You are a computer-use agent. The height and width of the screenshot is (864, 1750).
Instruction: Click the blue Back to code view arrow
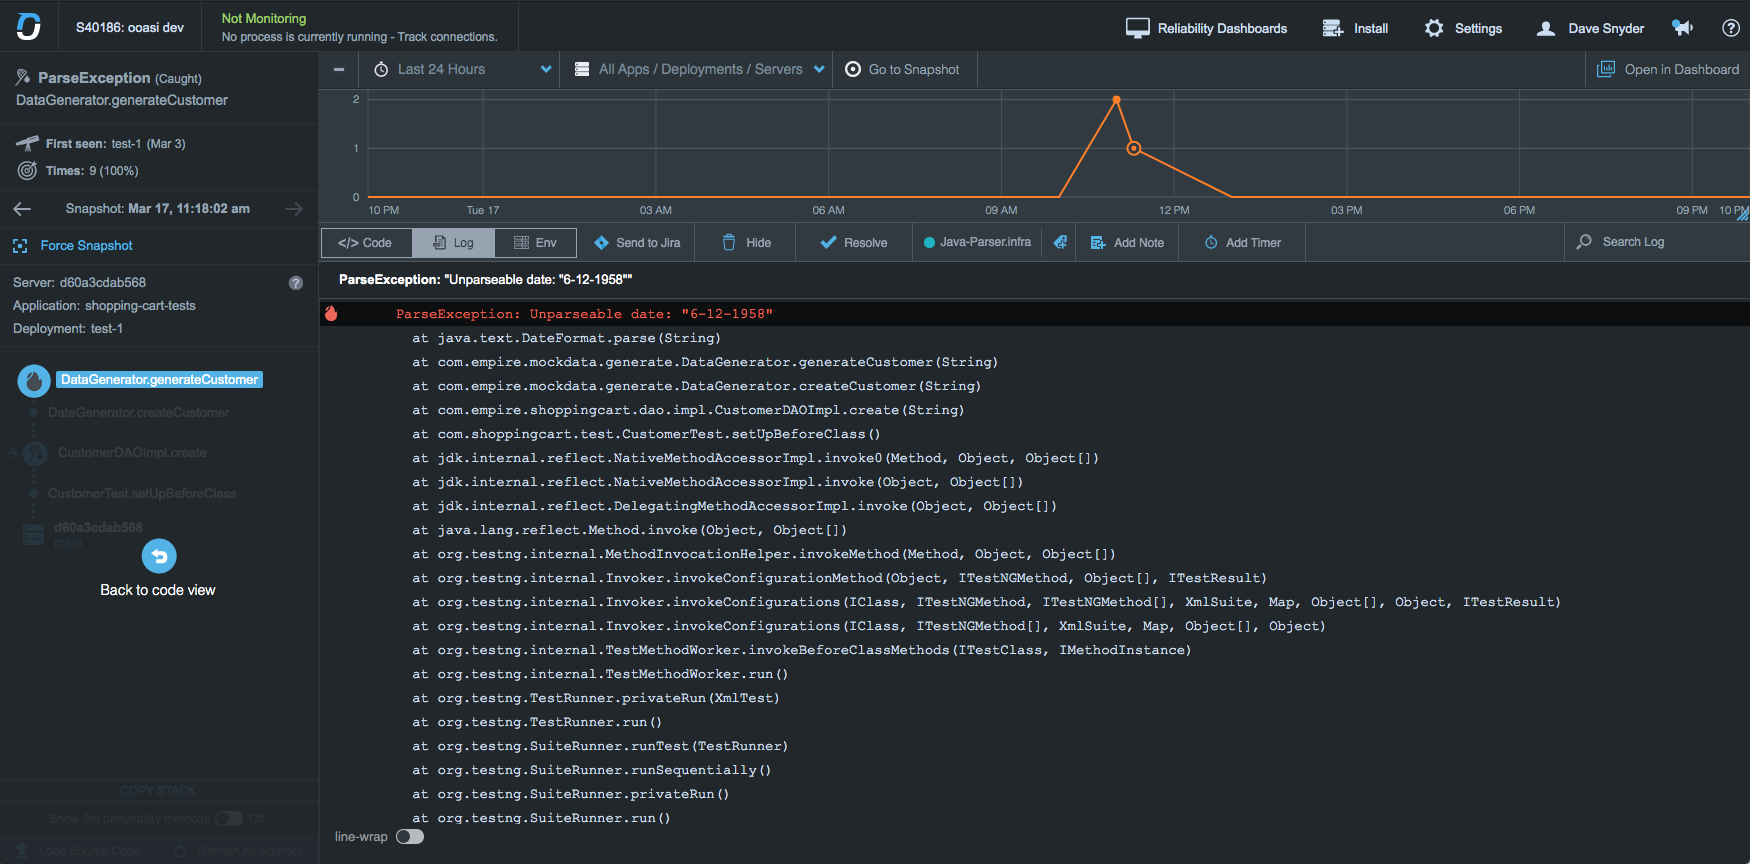tap(159, 556)
